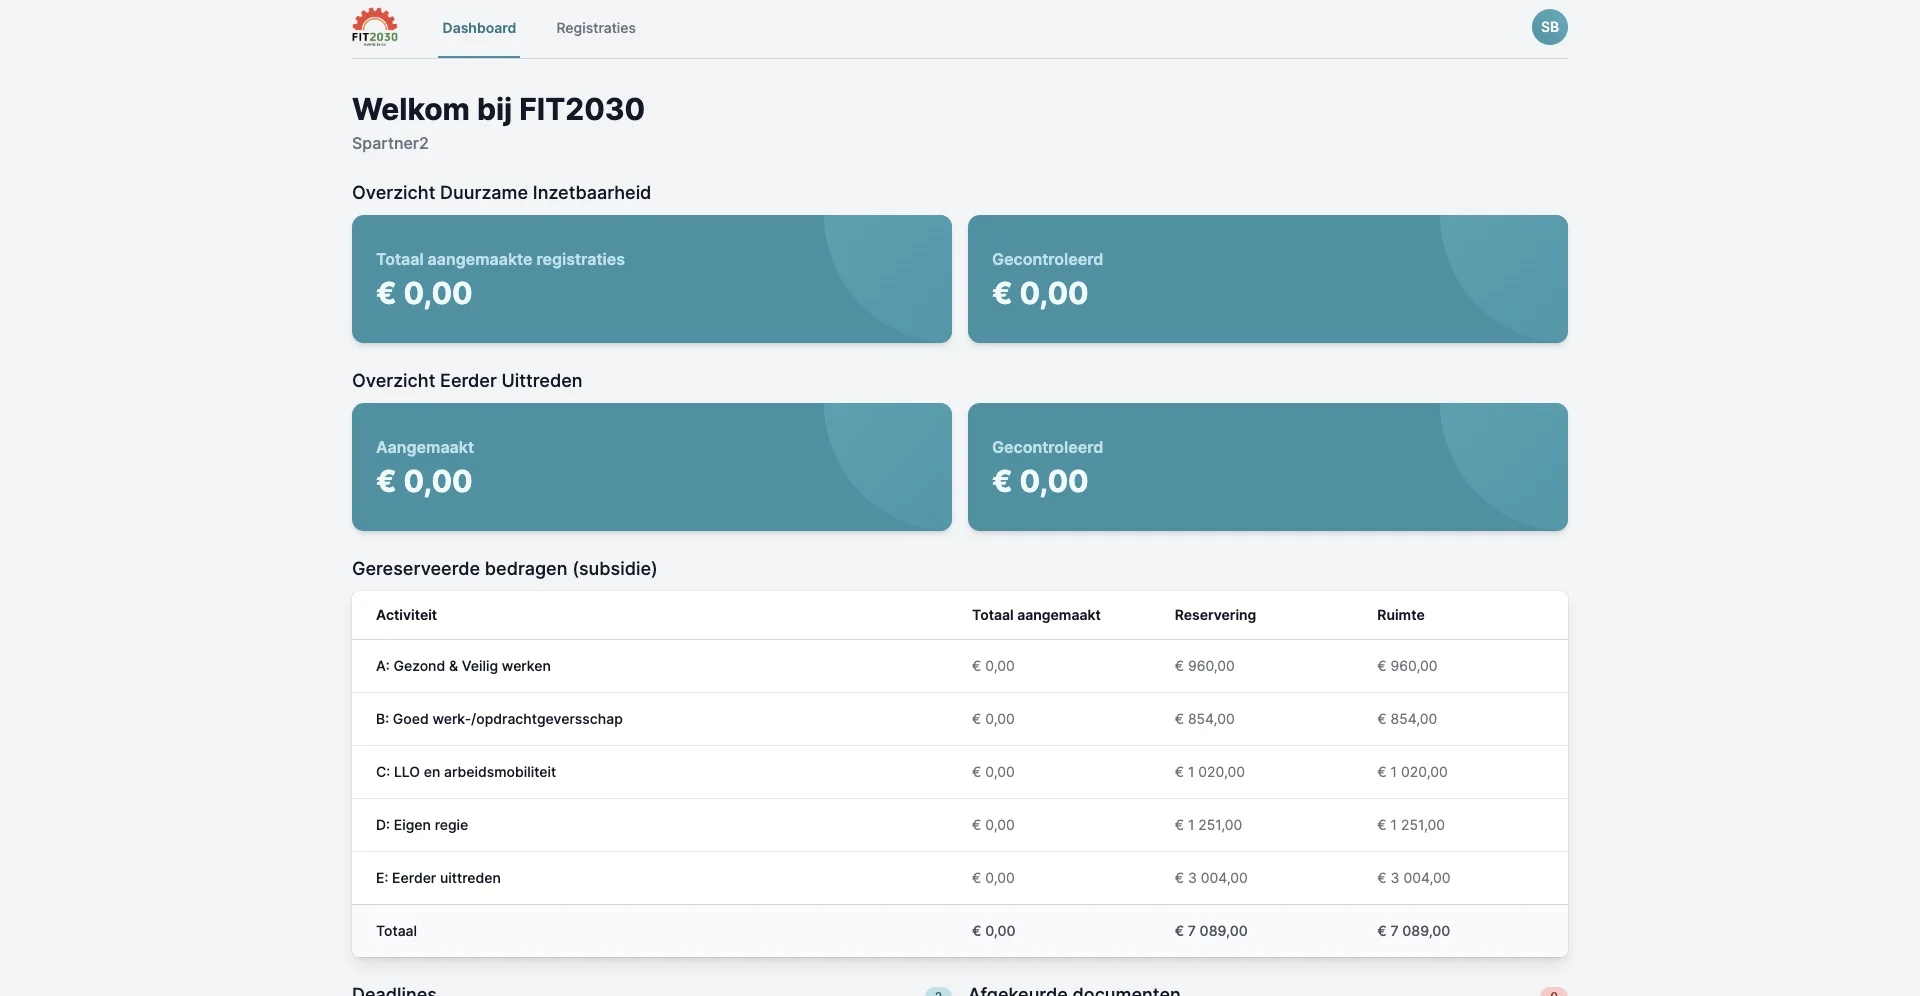Click the Activiteit column header

(406, 615)
